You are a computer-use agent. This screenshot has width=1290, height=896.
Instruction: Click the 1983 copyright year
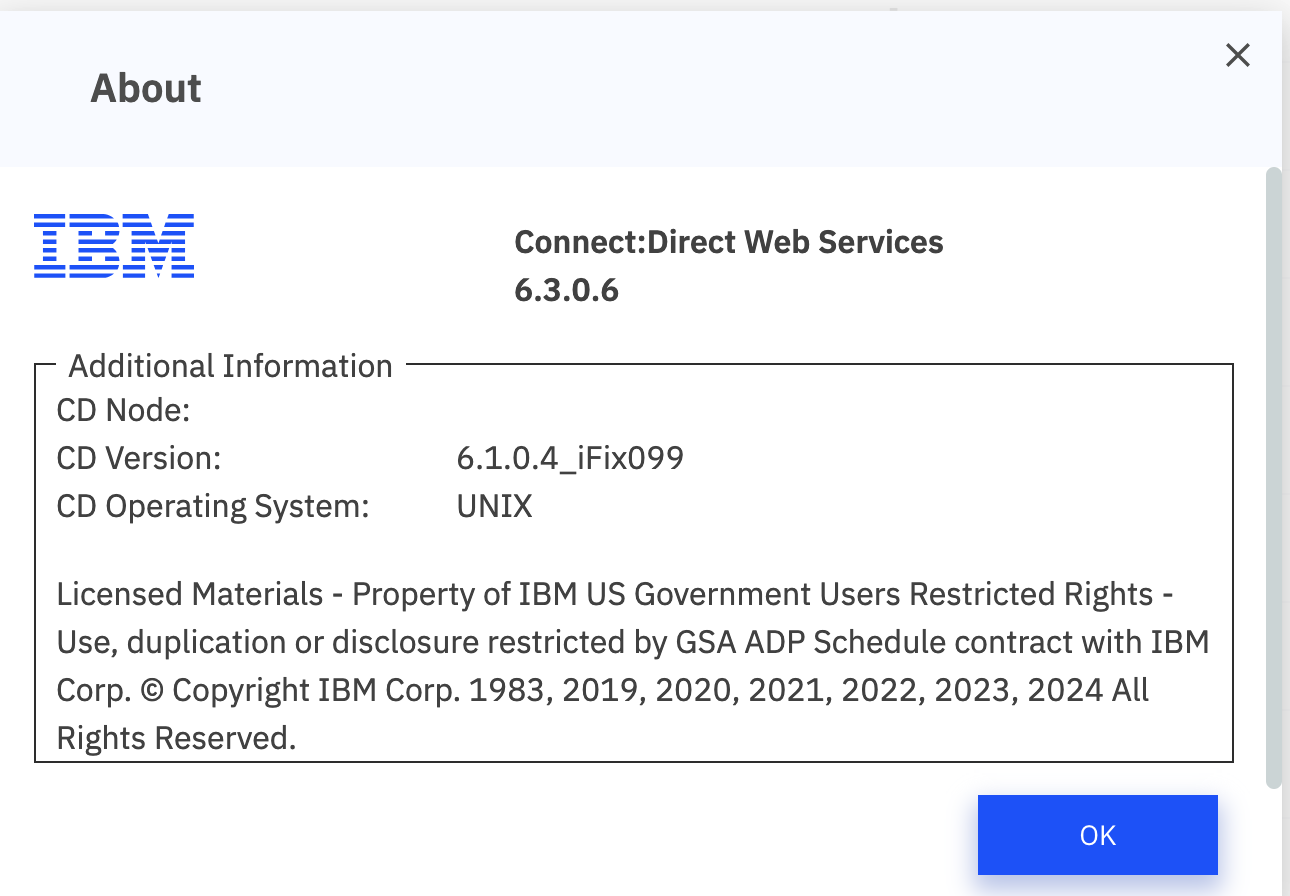pos(505,690)
